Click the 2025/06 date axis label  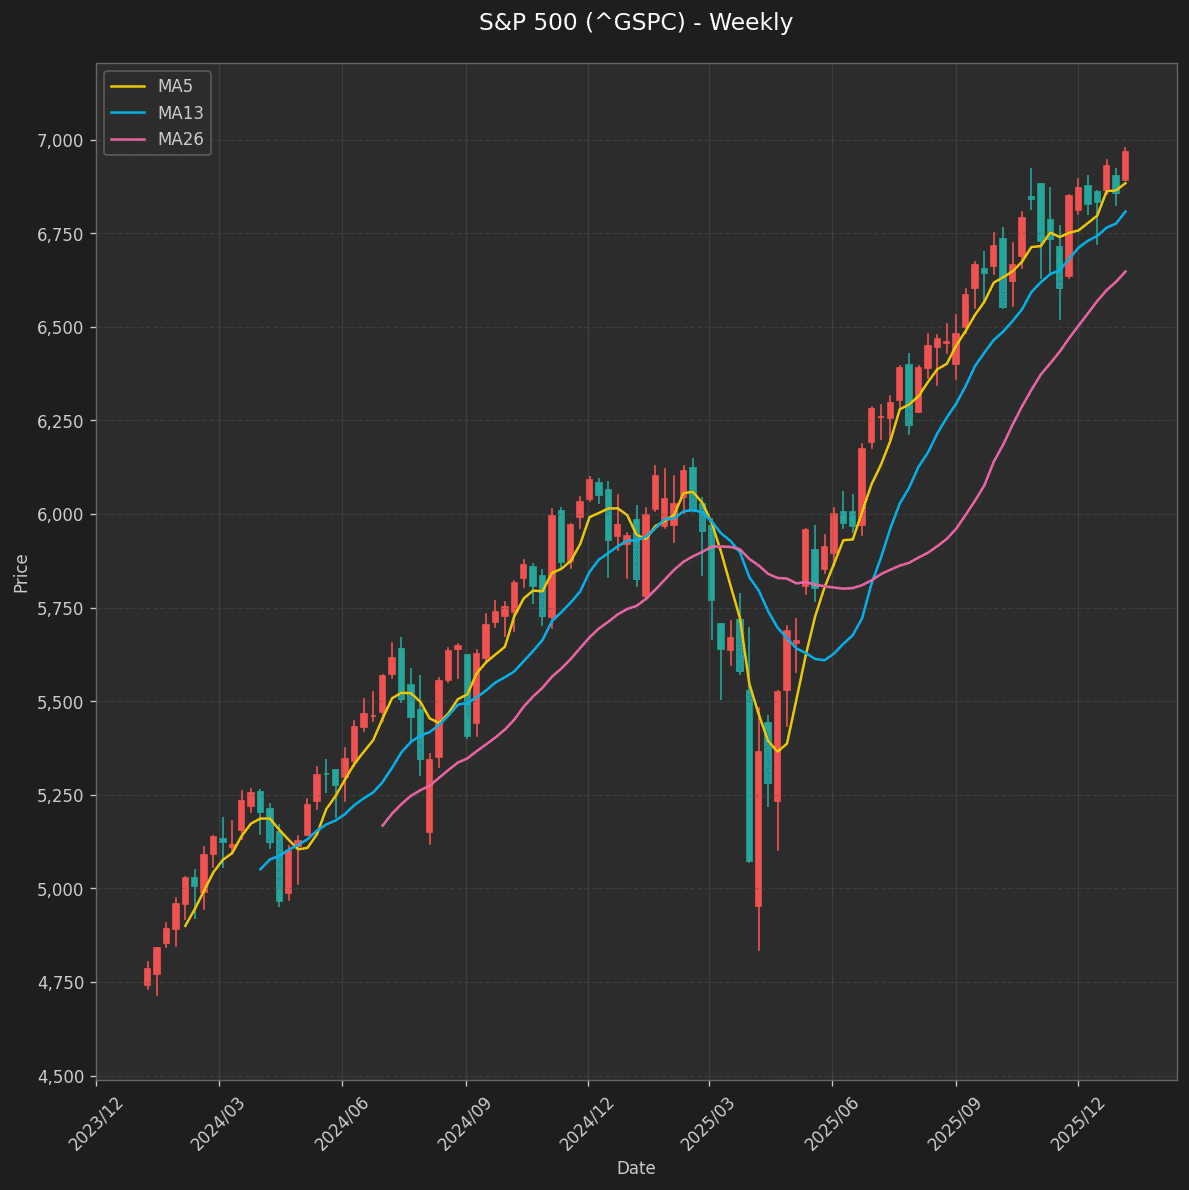pos(832,1123)
